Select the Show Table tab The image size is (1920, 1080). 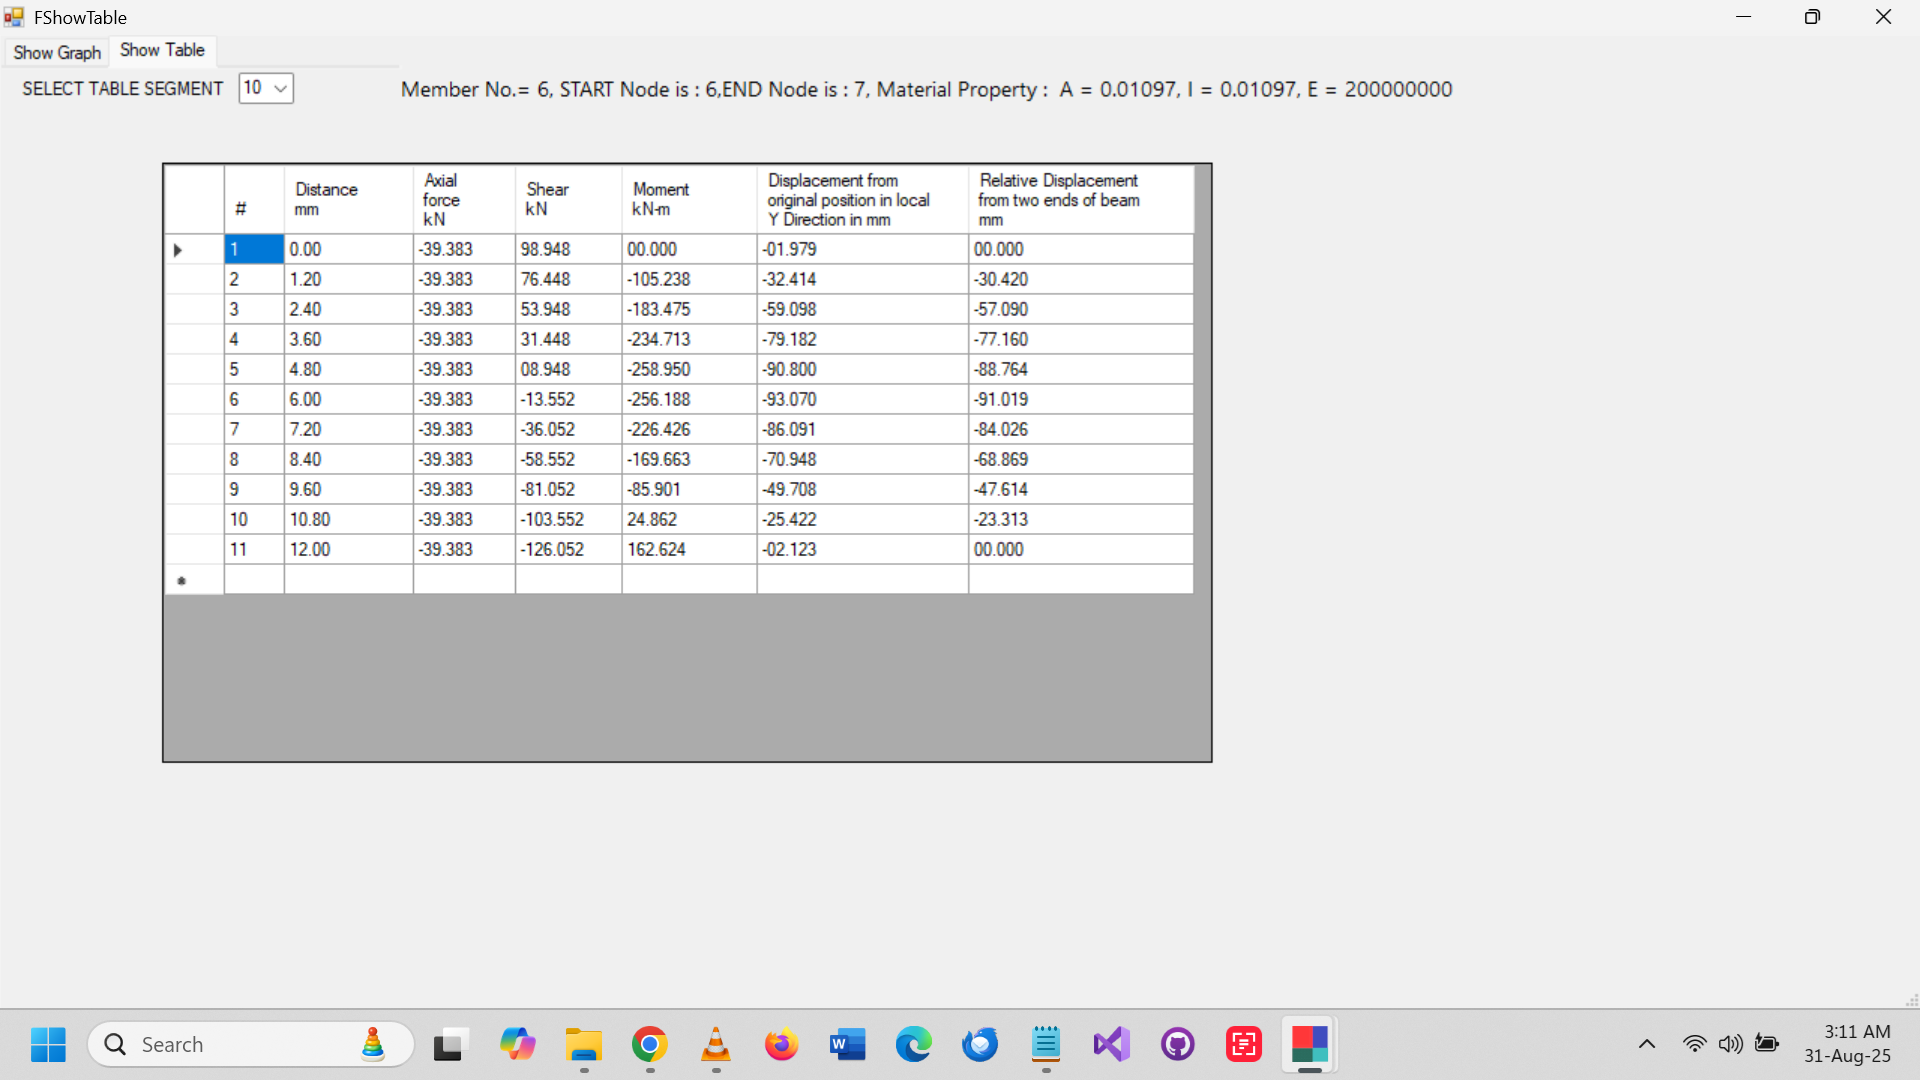tap(162, 50)
